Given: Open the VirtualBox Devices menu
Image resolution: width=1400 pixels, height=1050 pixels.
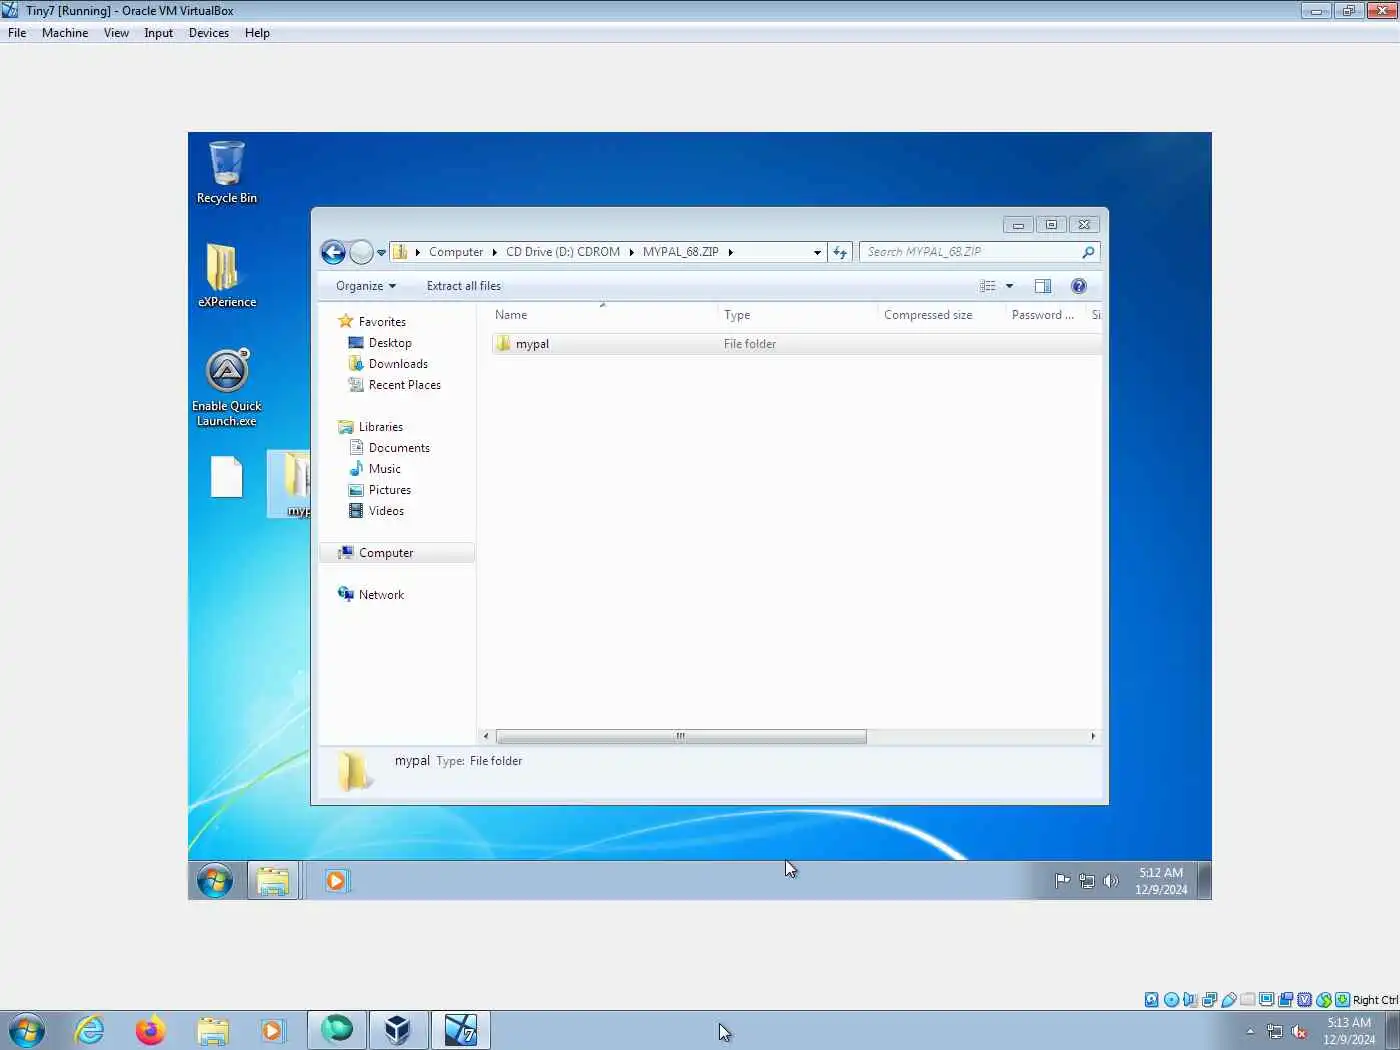Looking at the screenshot, I should pos(208,33).
